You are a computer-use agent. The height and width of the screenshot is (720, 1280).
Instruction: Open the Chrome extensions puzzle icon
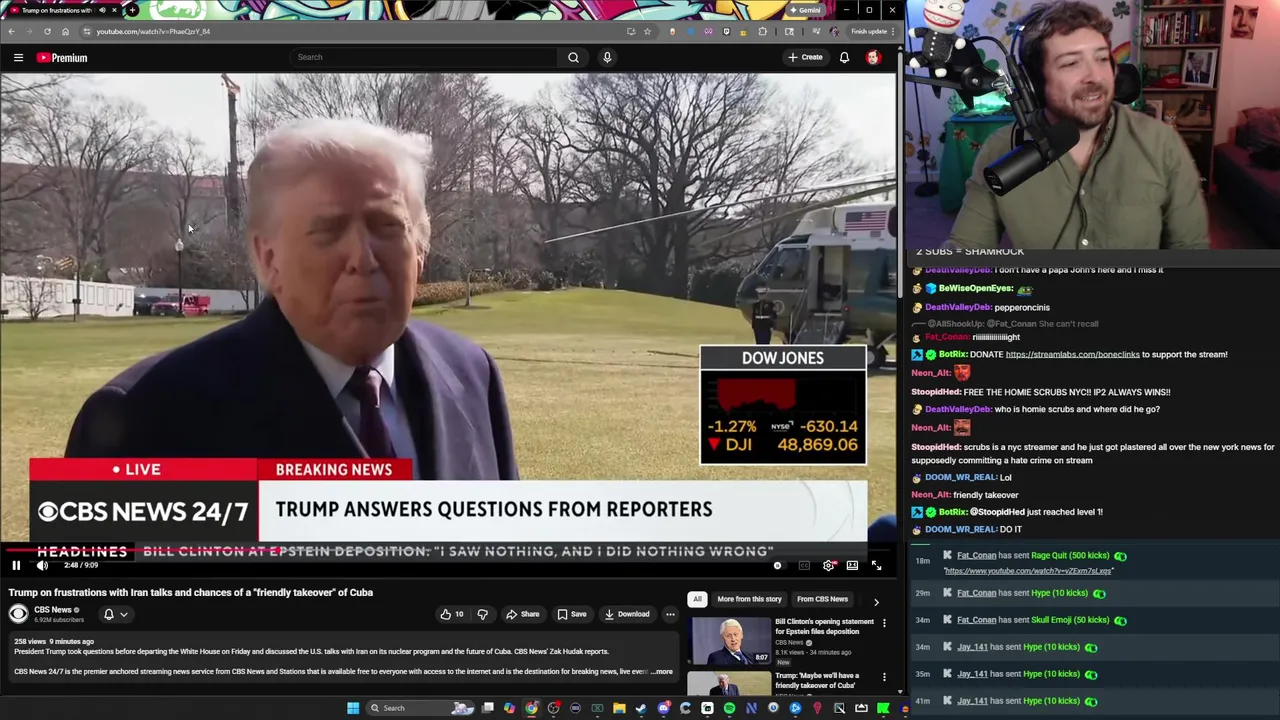tap(762, 31)
